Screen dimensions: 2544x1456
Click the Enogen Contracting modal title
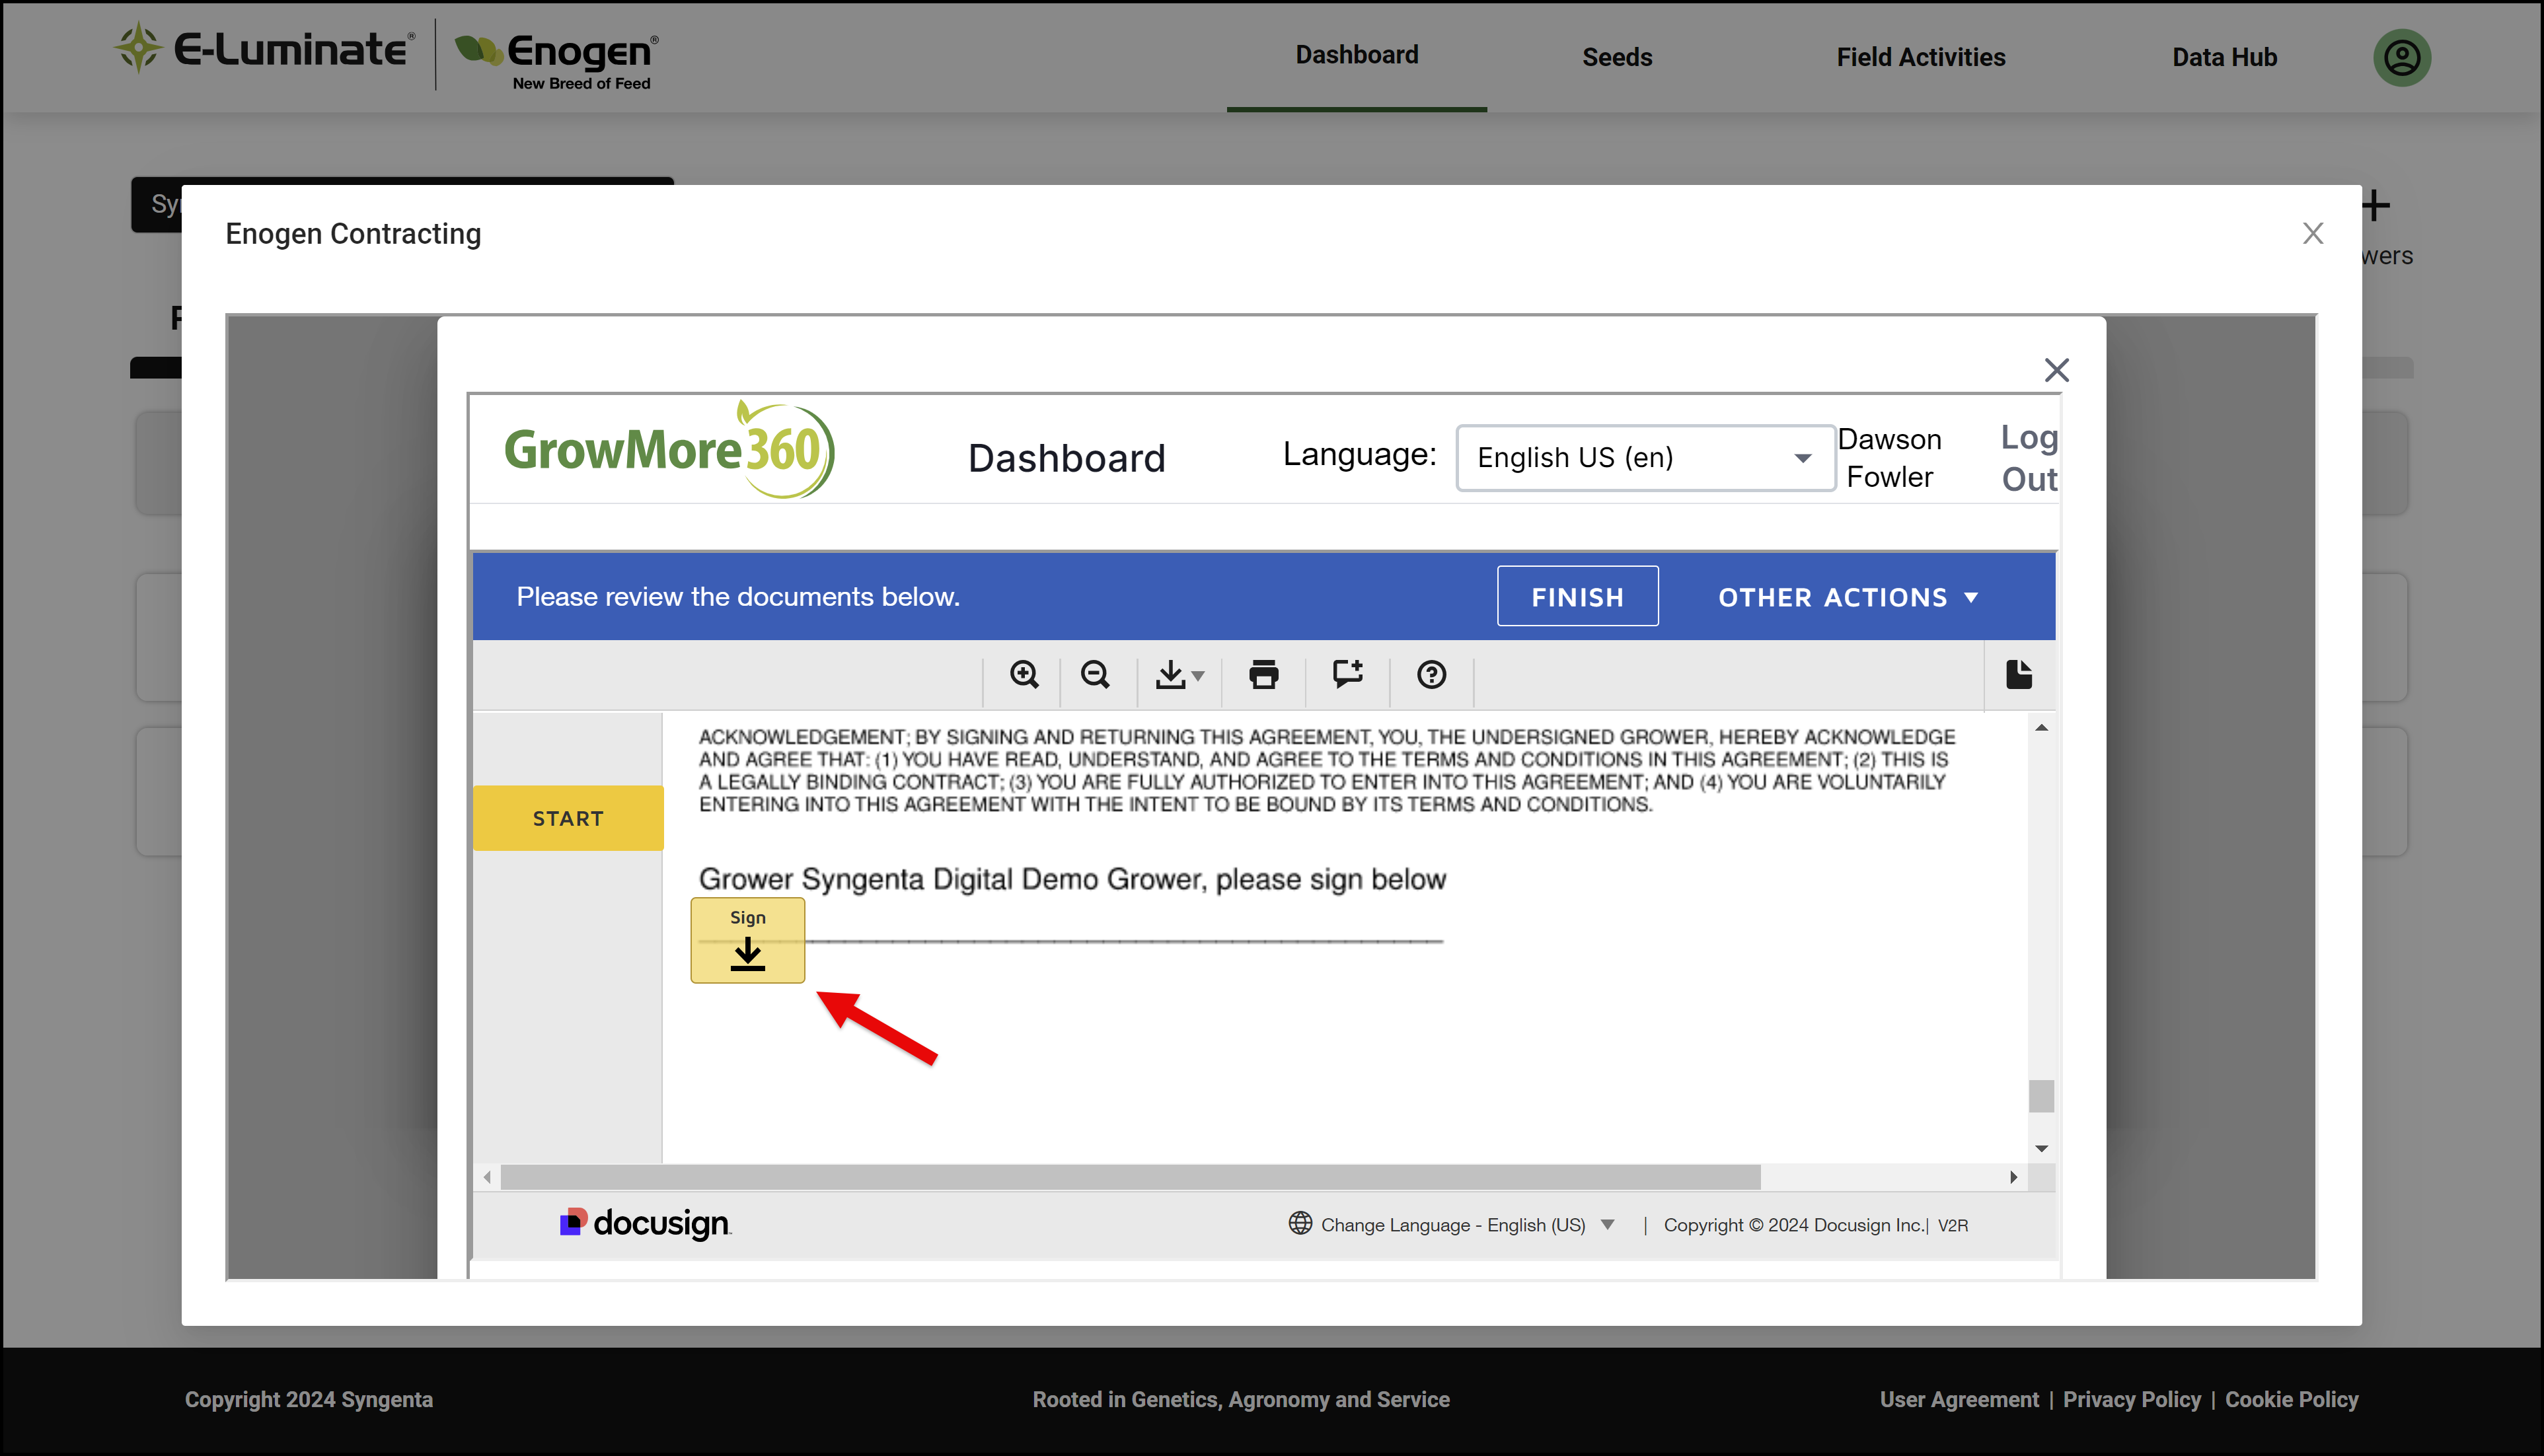(353, 233)
